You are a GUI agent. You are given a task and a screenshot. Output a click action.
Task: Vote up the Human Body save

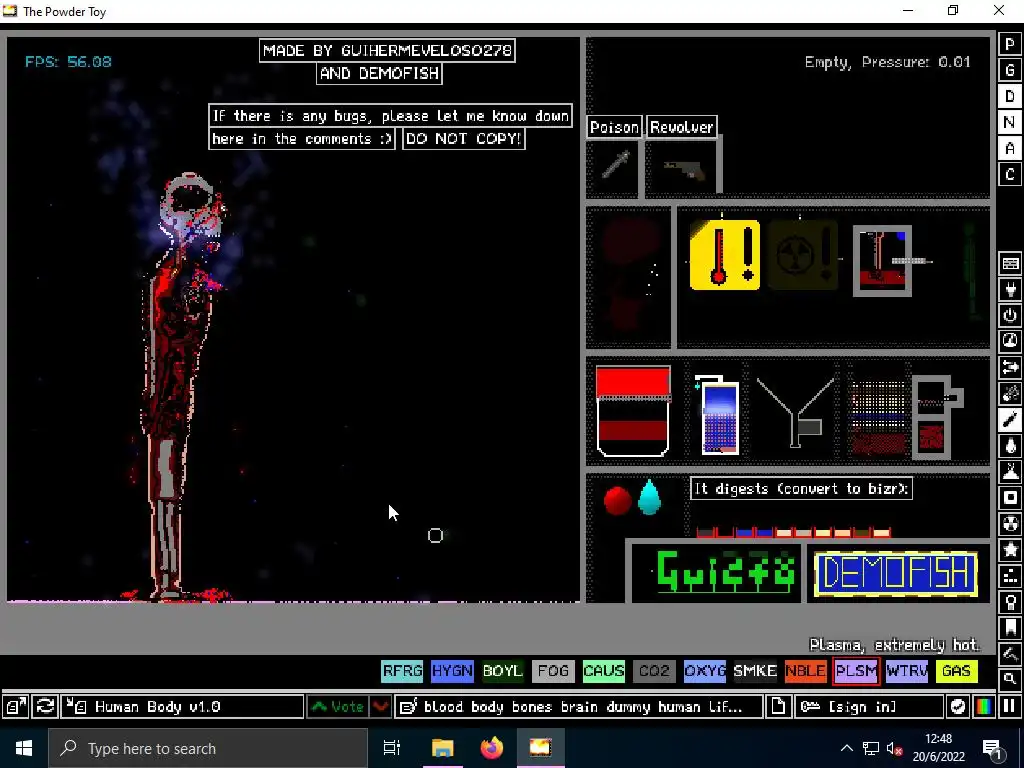point(338,707)
